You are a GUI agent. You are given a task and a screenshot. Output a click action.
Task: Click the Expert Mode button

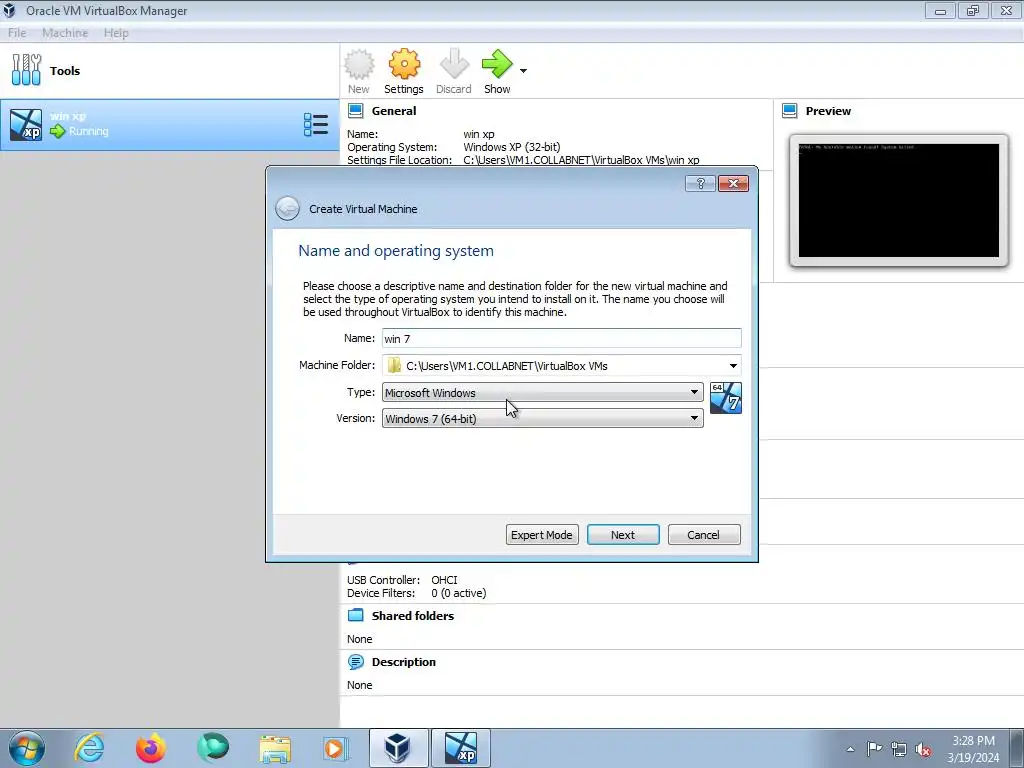pos(542,535)
